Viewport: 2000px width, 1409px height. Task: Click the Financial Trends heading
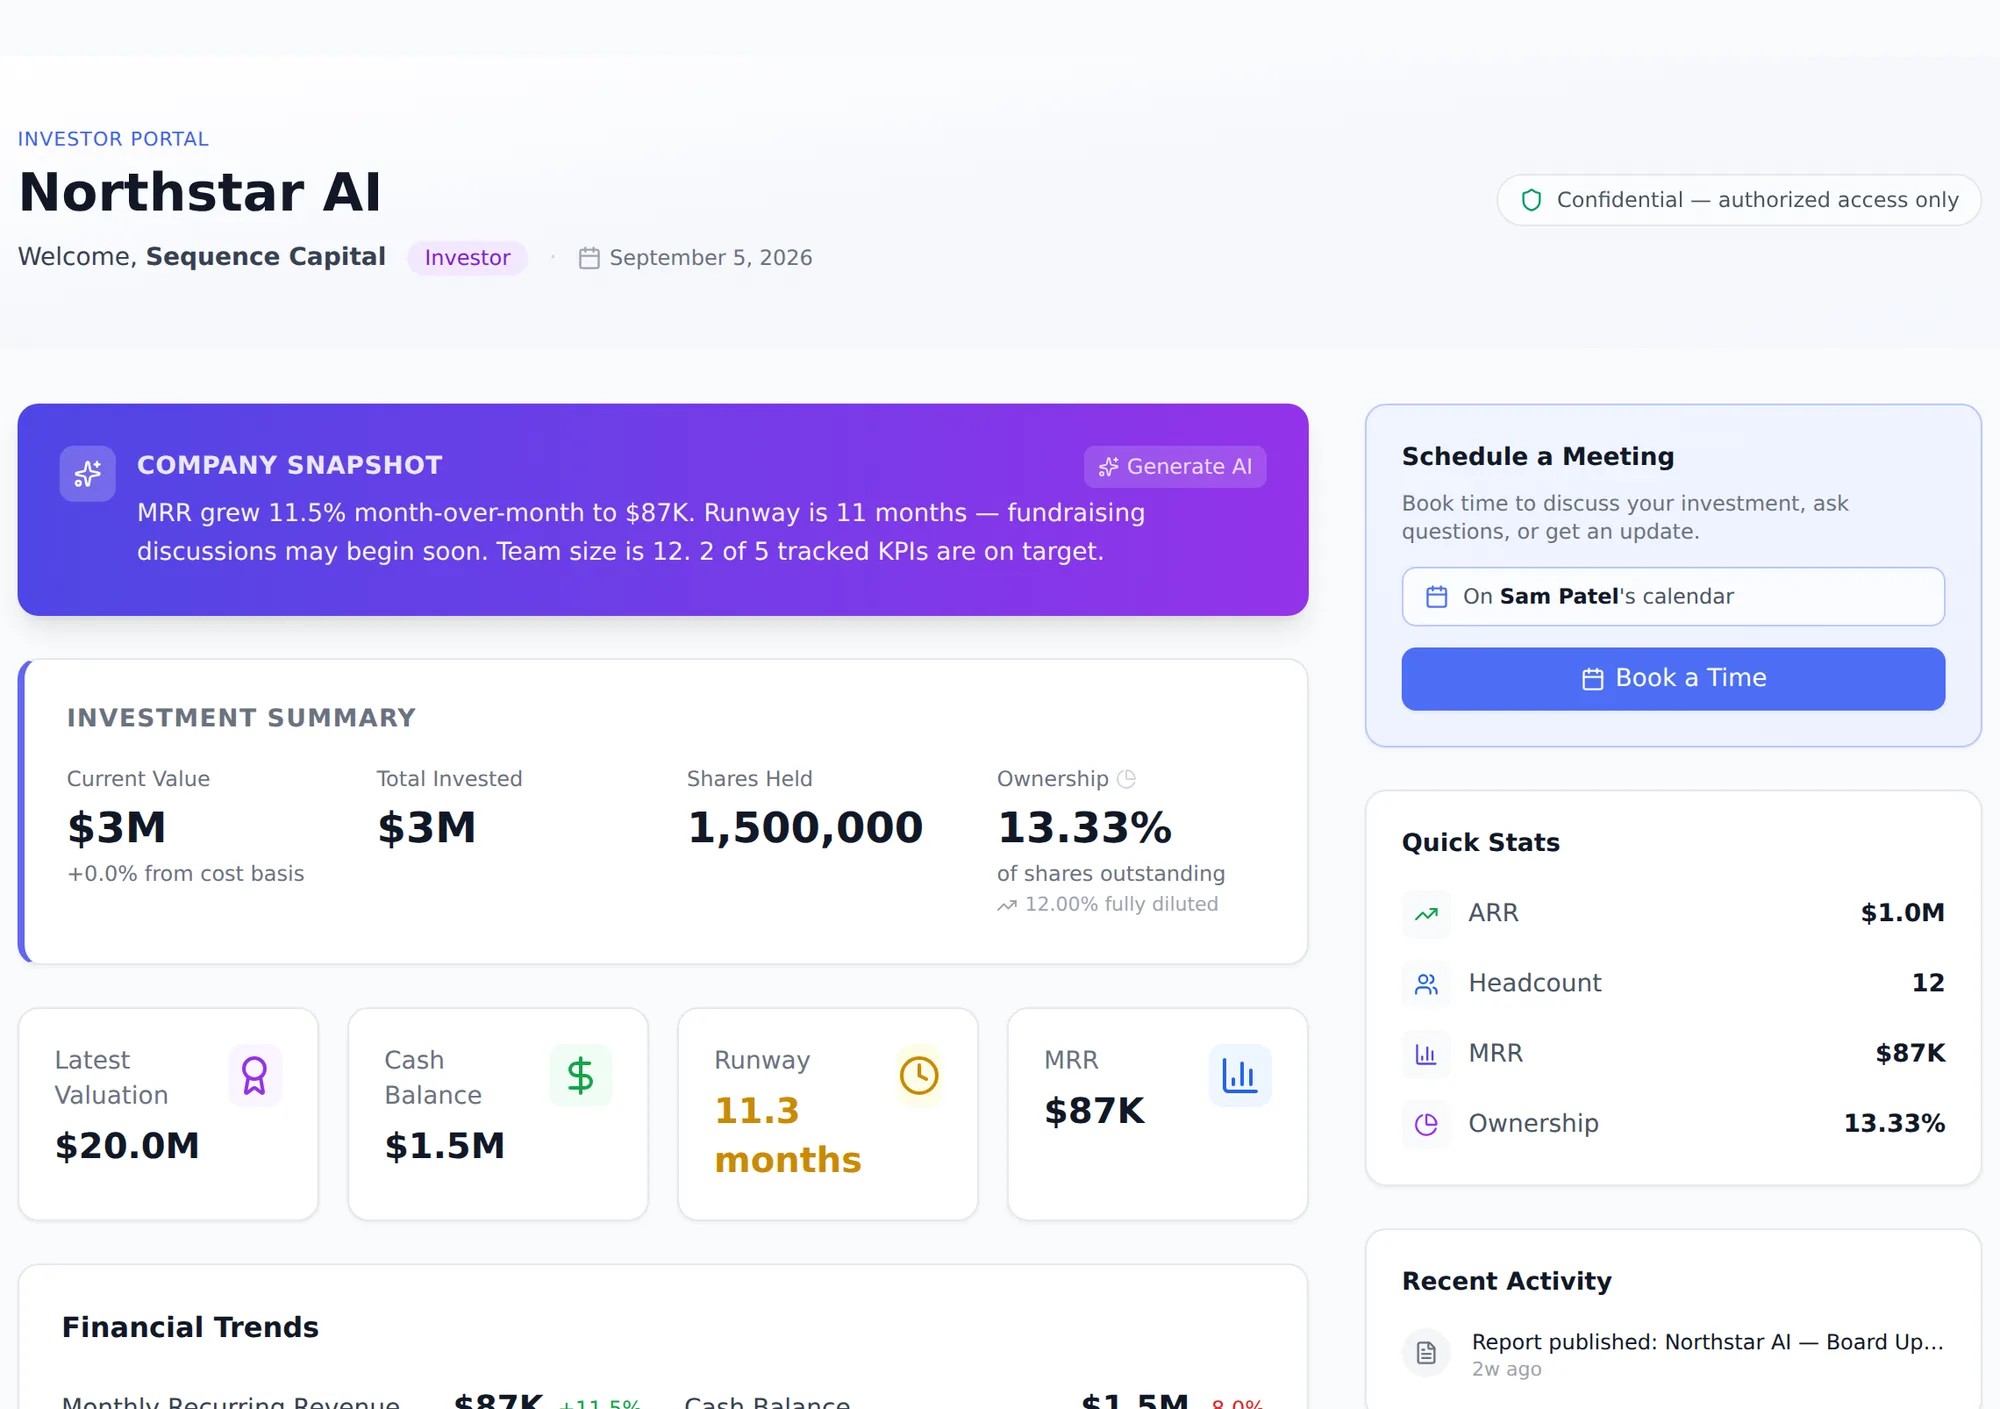(190, 1328)
